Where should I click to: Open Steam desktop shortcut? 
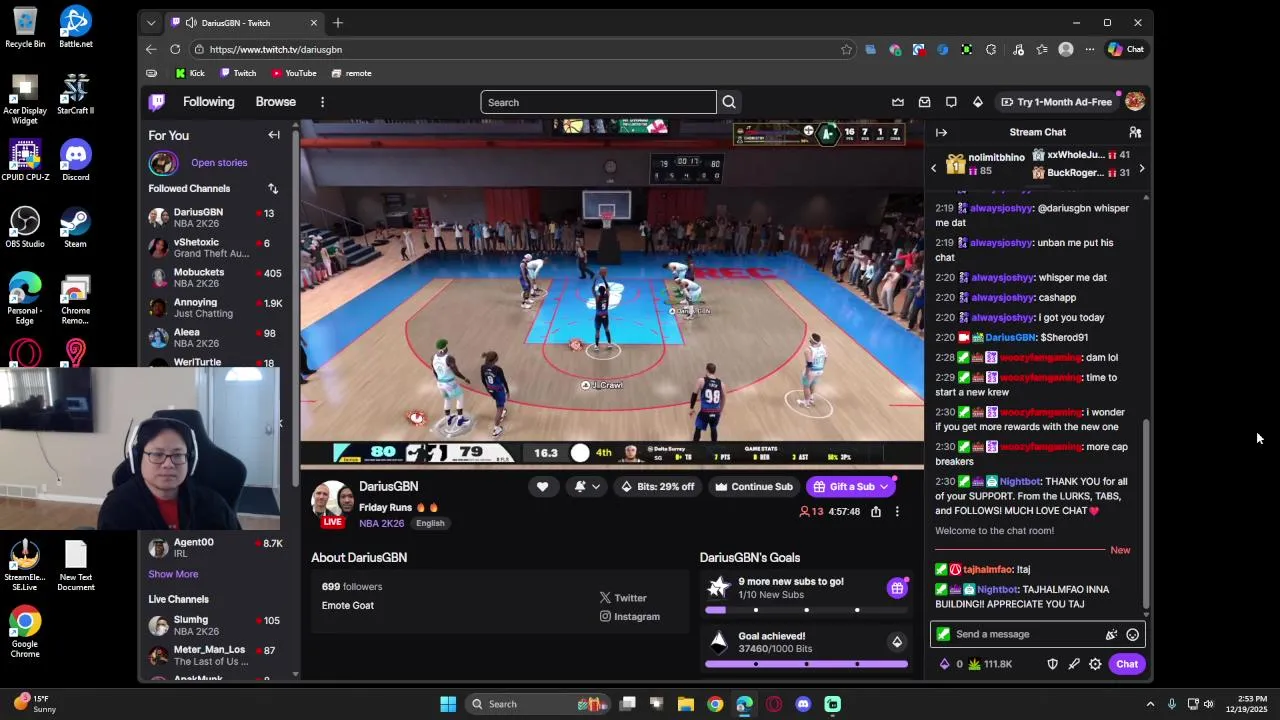click(75, 227)
